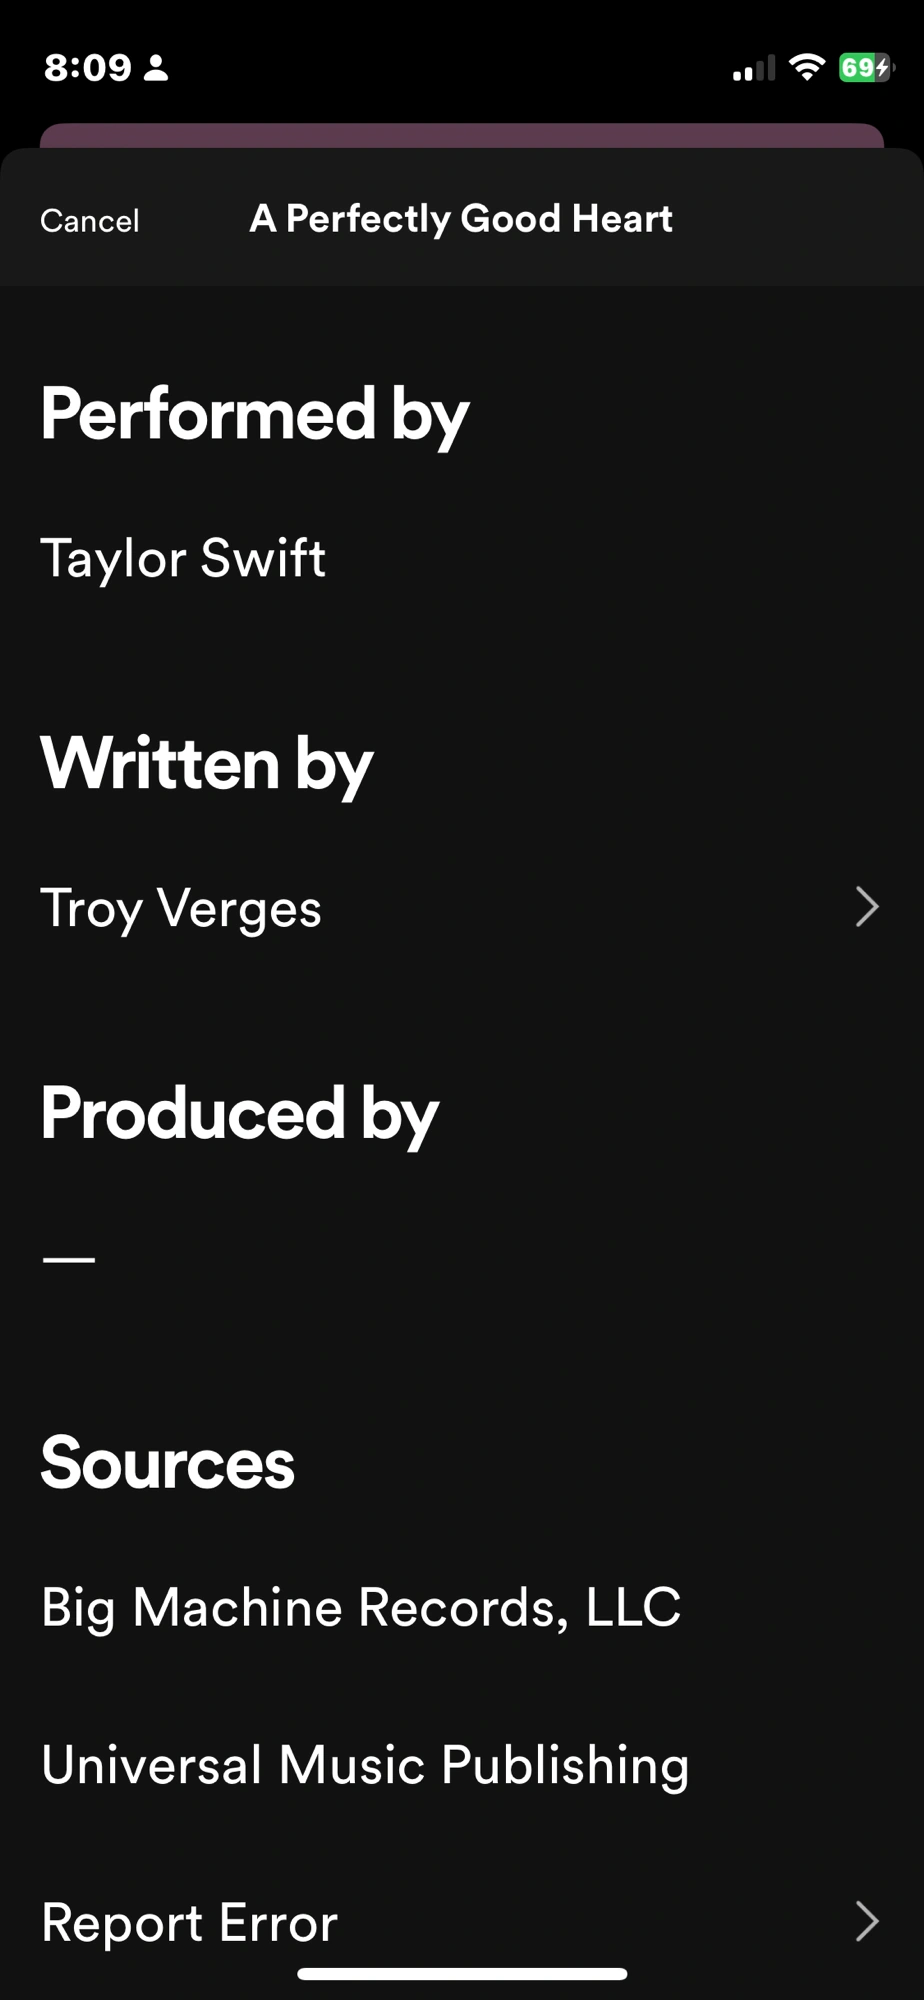Tap the Cancel button
The width and height of the screenshot is (924, 2000).
[x=90, y=221]
